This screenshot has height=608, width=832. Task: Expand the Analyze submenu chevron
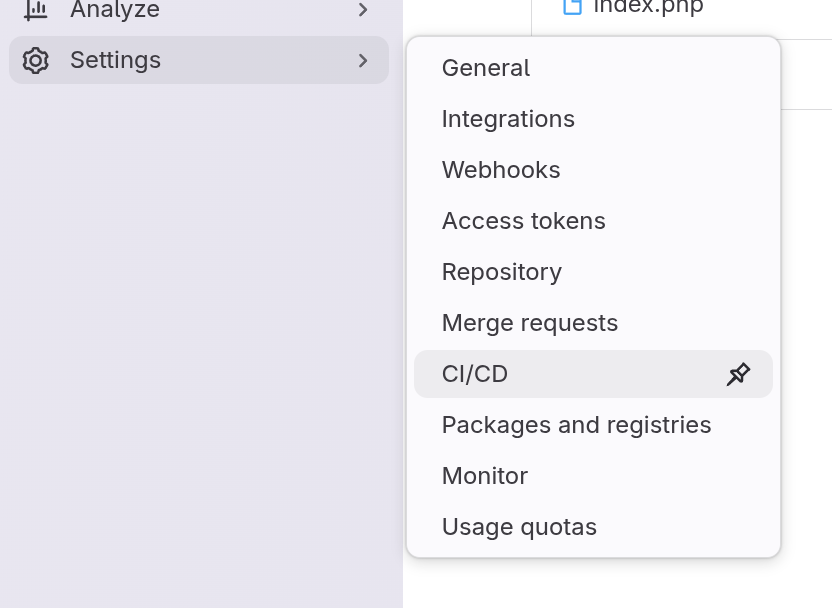tap(363, 10)
